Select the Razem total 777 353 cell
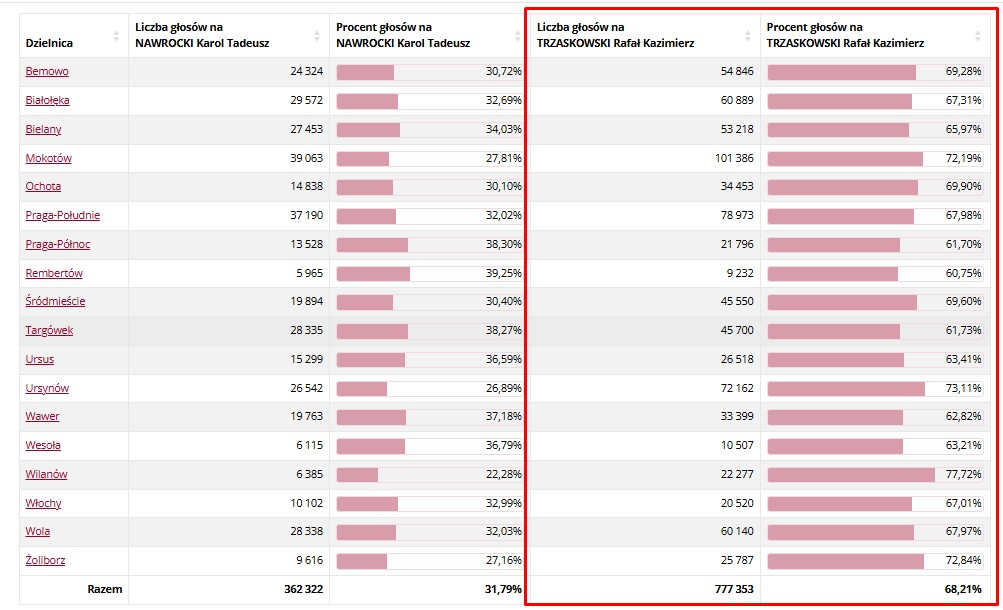The width and height of the screenshot is (1003, 610). pyautogui.click(x=645, y=589)
